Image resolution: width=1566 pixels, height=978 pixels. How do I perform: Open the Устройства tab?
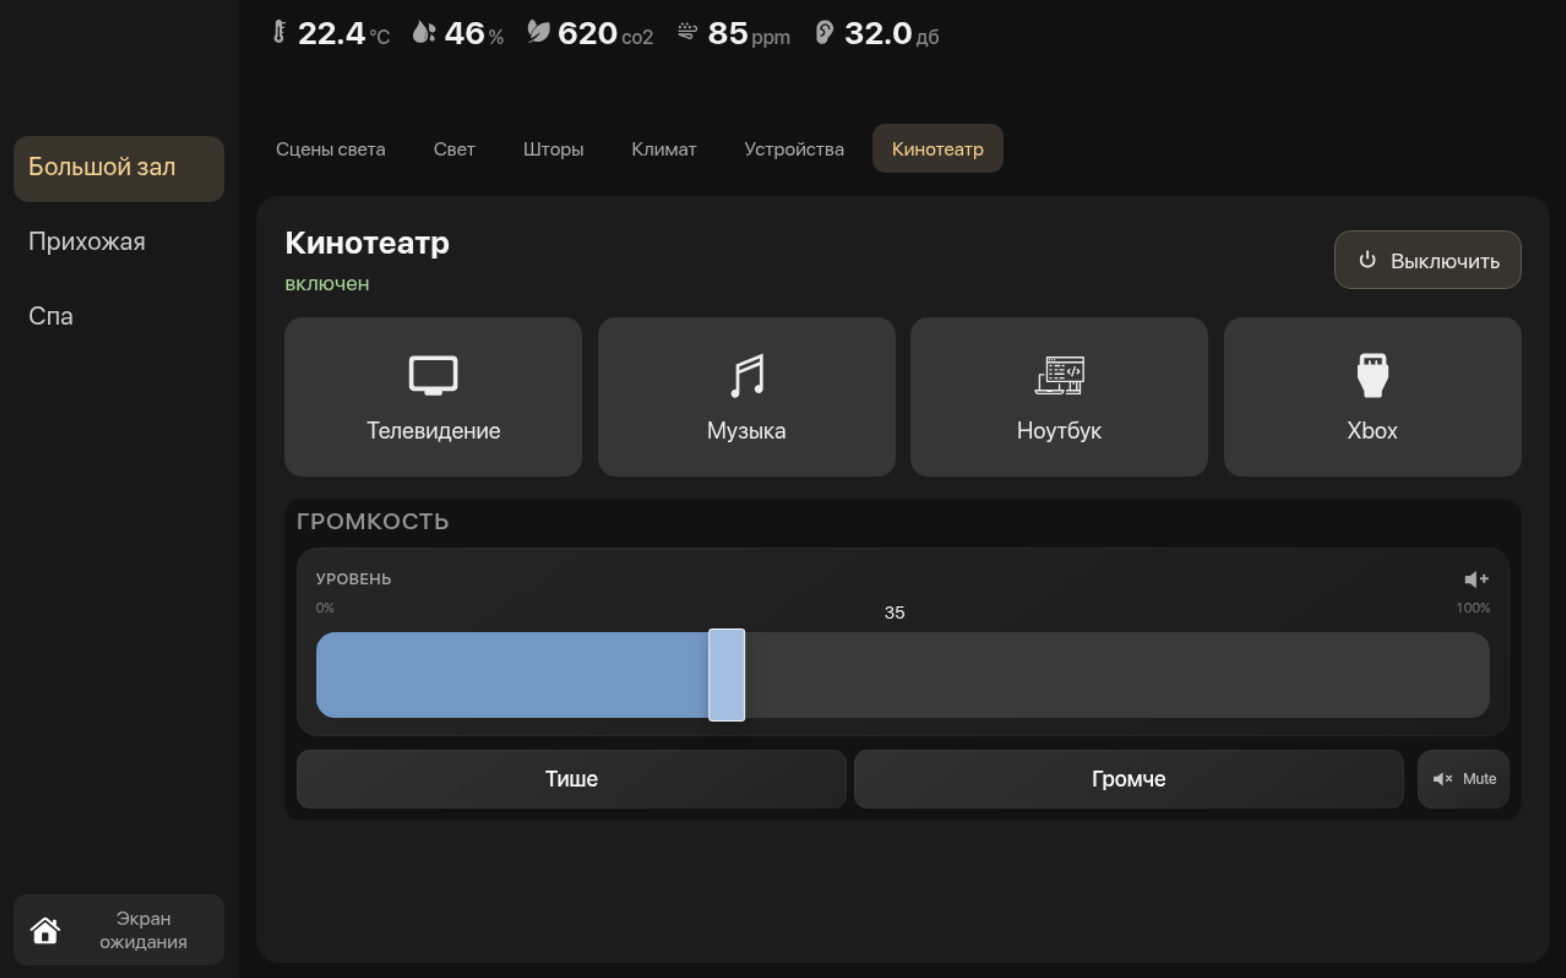click(x=794, y=149)
